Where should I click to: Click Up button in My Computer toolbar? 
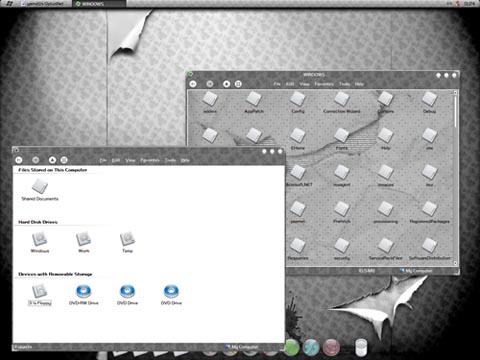52,160
